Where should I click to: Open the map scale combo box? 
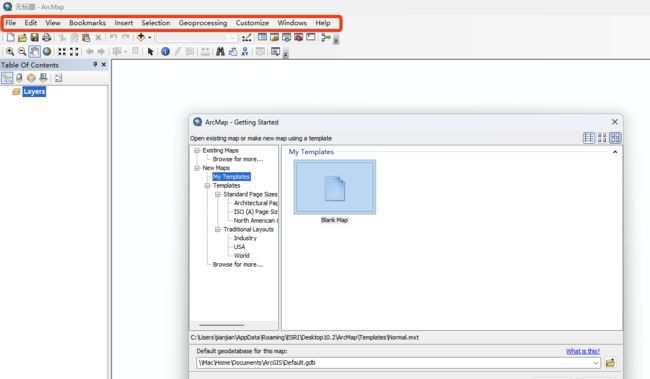click(197, 38)
